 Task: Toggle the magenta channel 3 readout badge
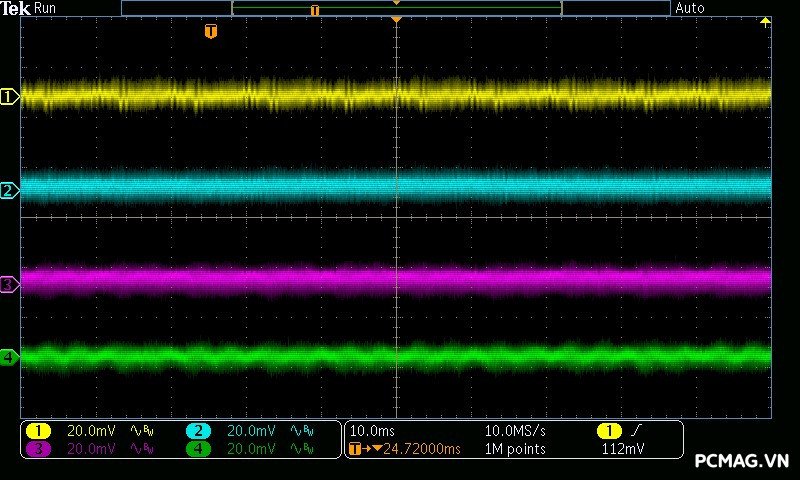[38, 449]
